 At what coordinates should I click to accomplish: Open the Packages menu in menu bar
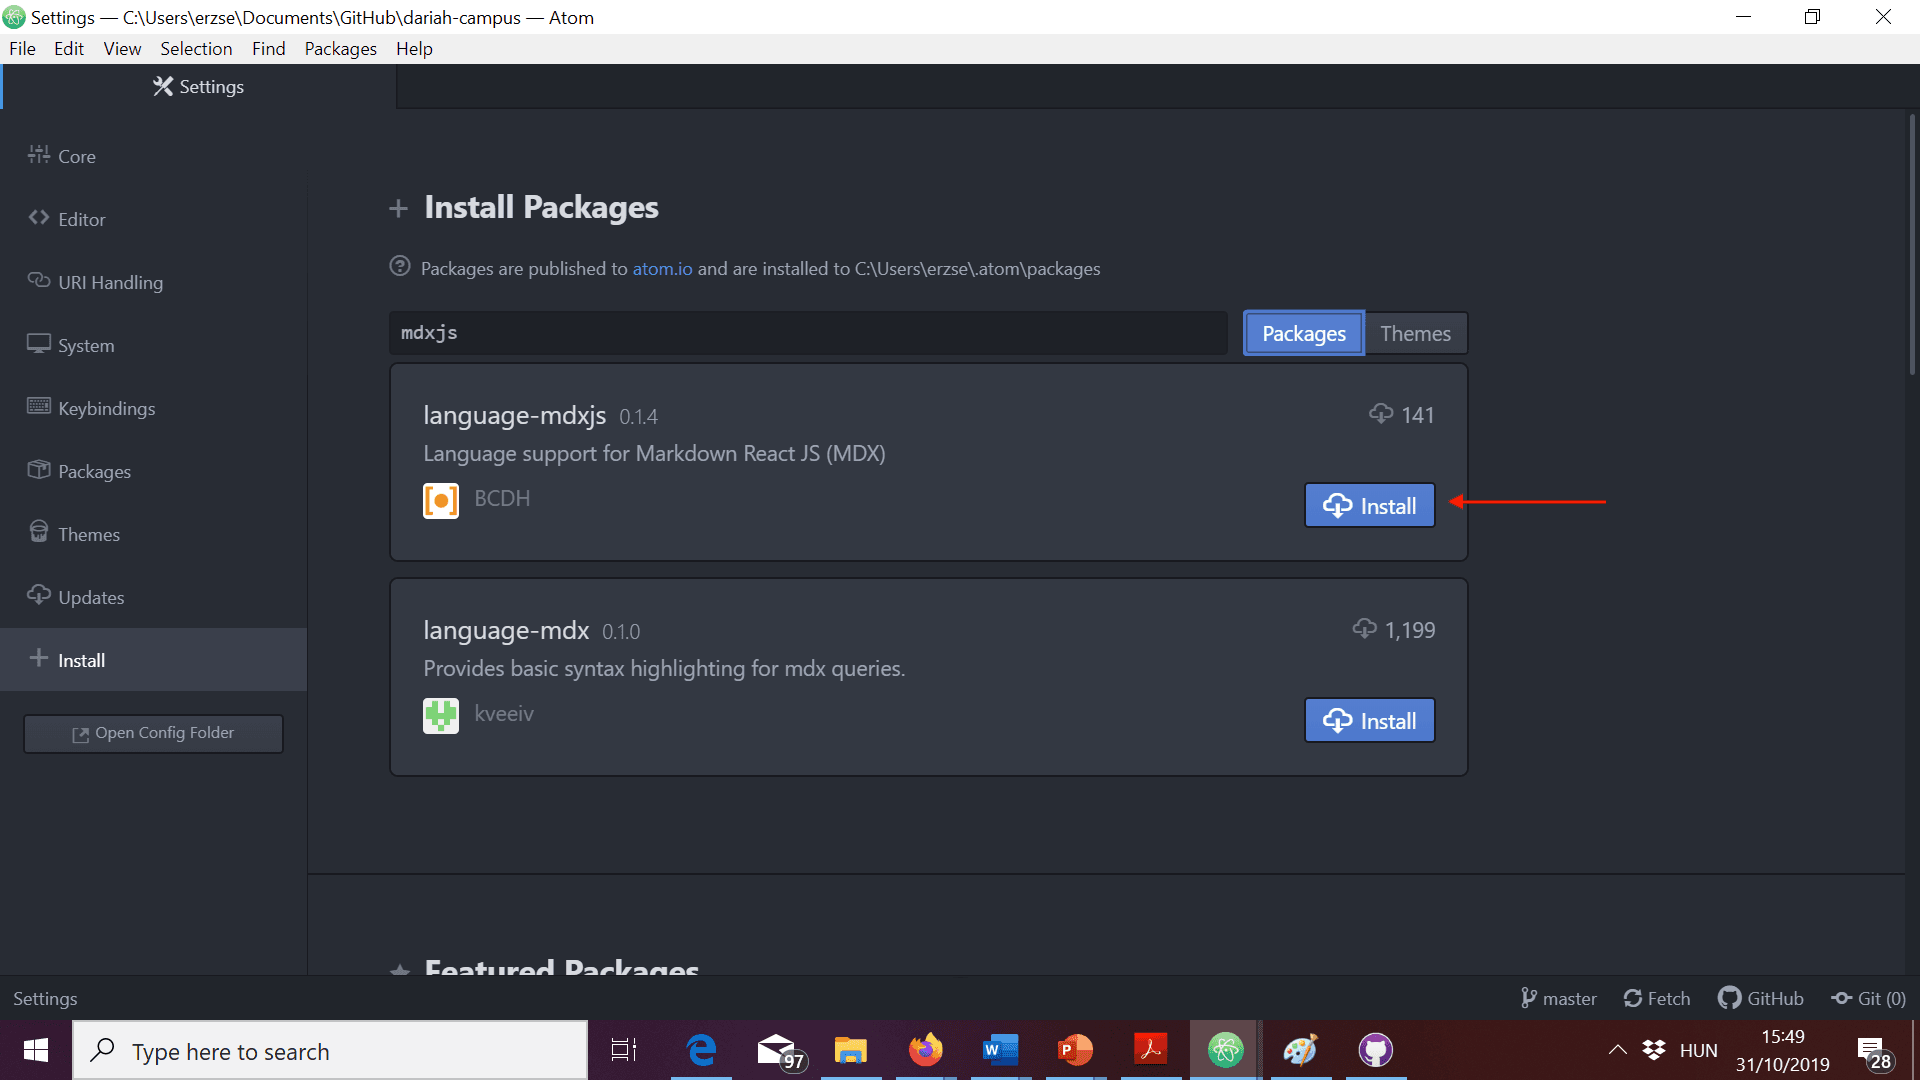pos(340,48)
